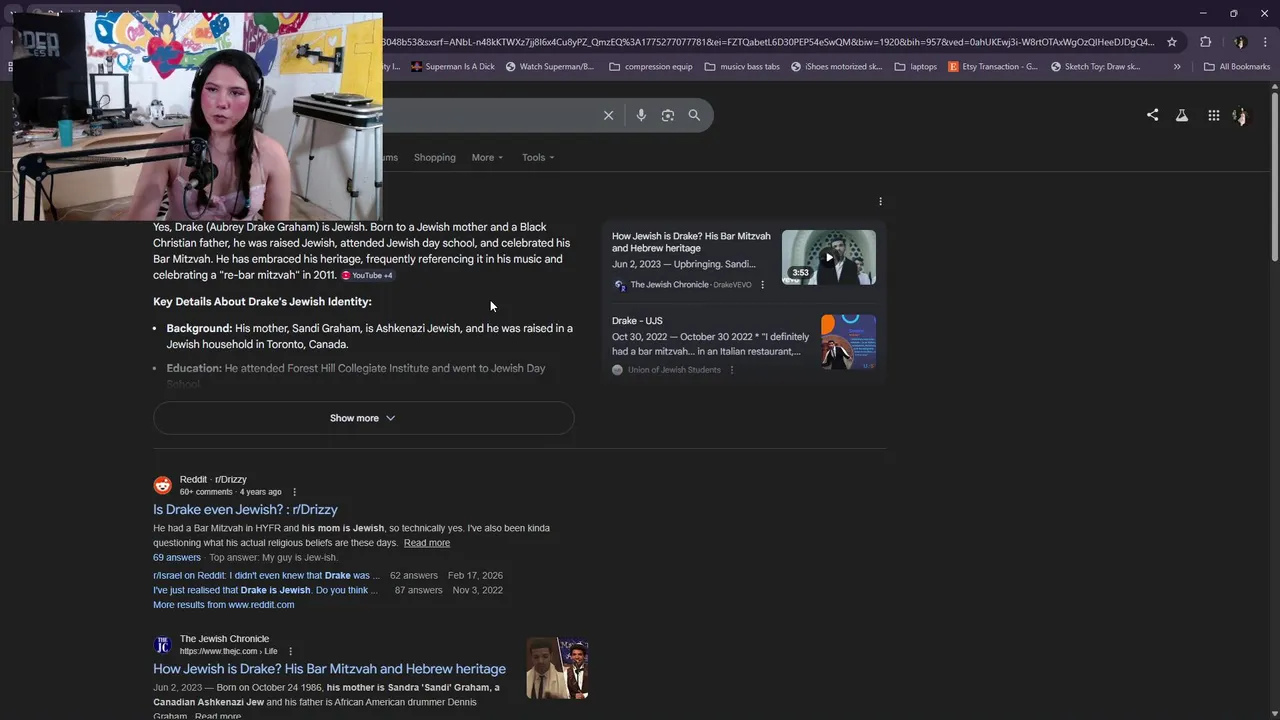Click Read more on Reddit snippet

coord(427,543)
